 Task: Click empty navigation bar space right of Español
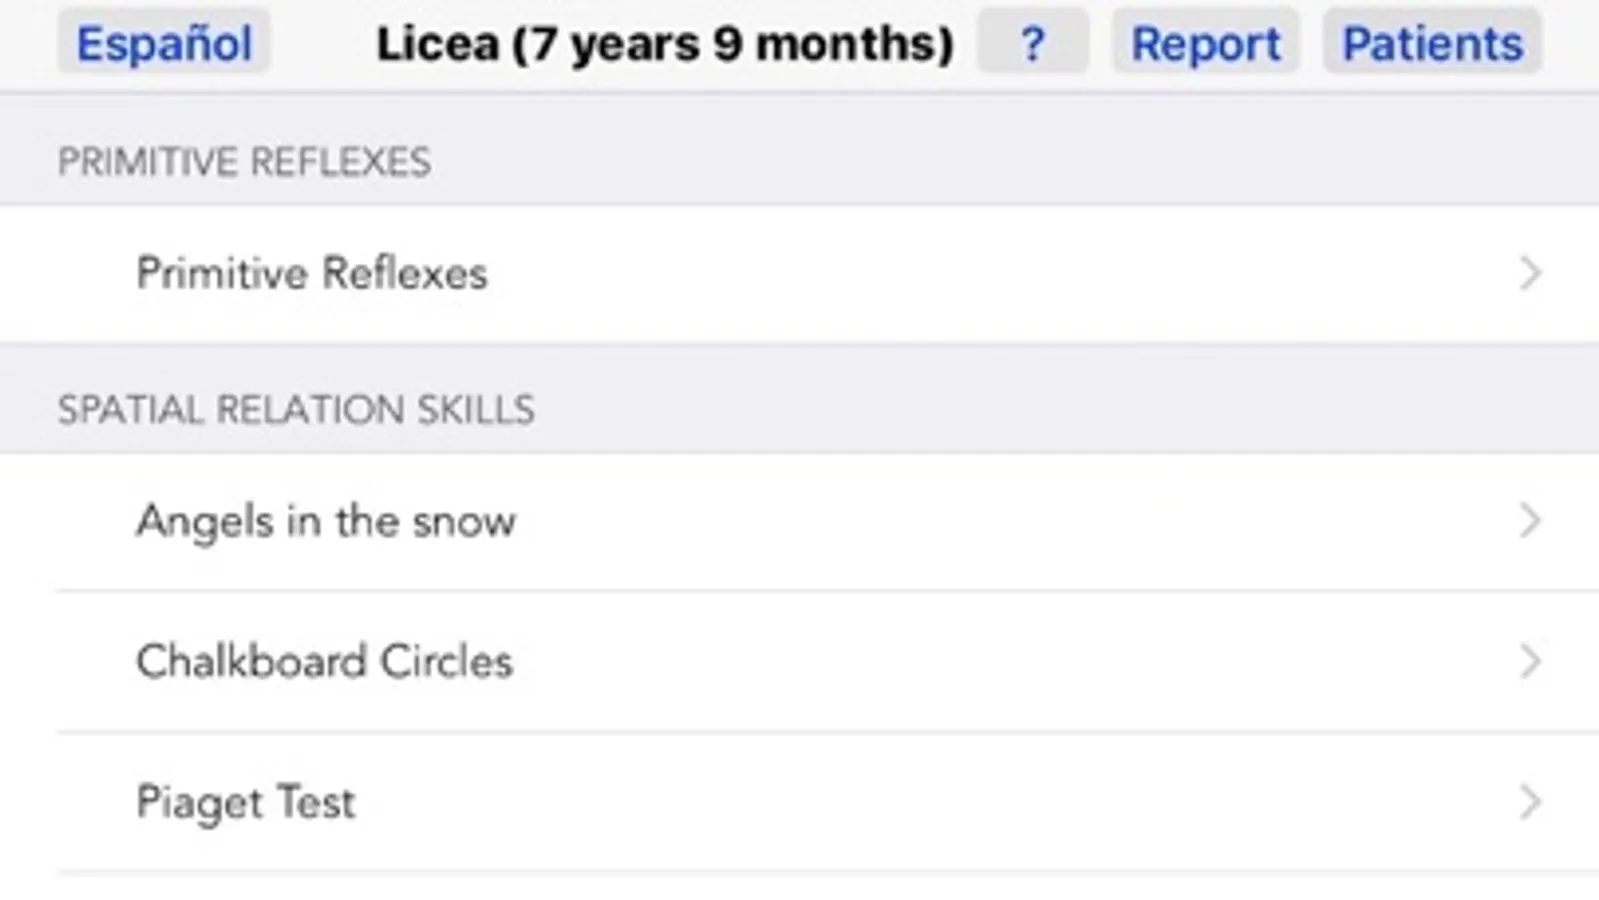[x=320, y=43]
